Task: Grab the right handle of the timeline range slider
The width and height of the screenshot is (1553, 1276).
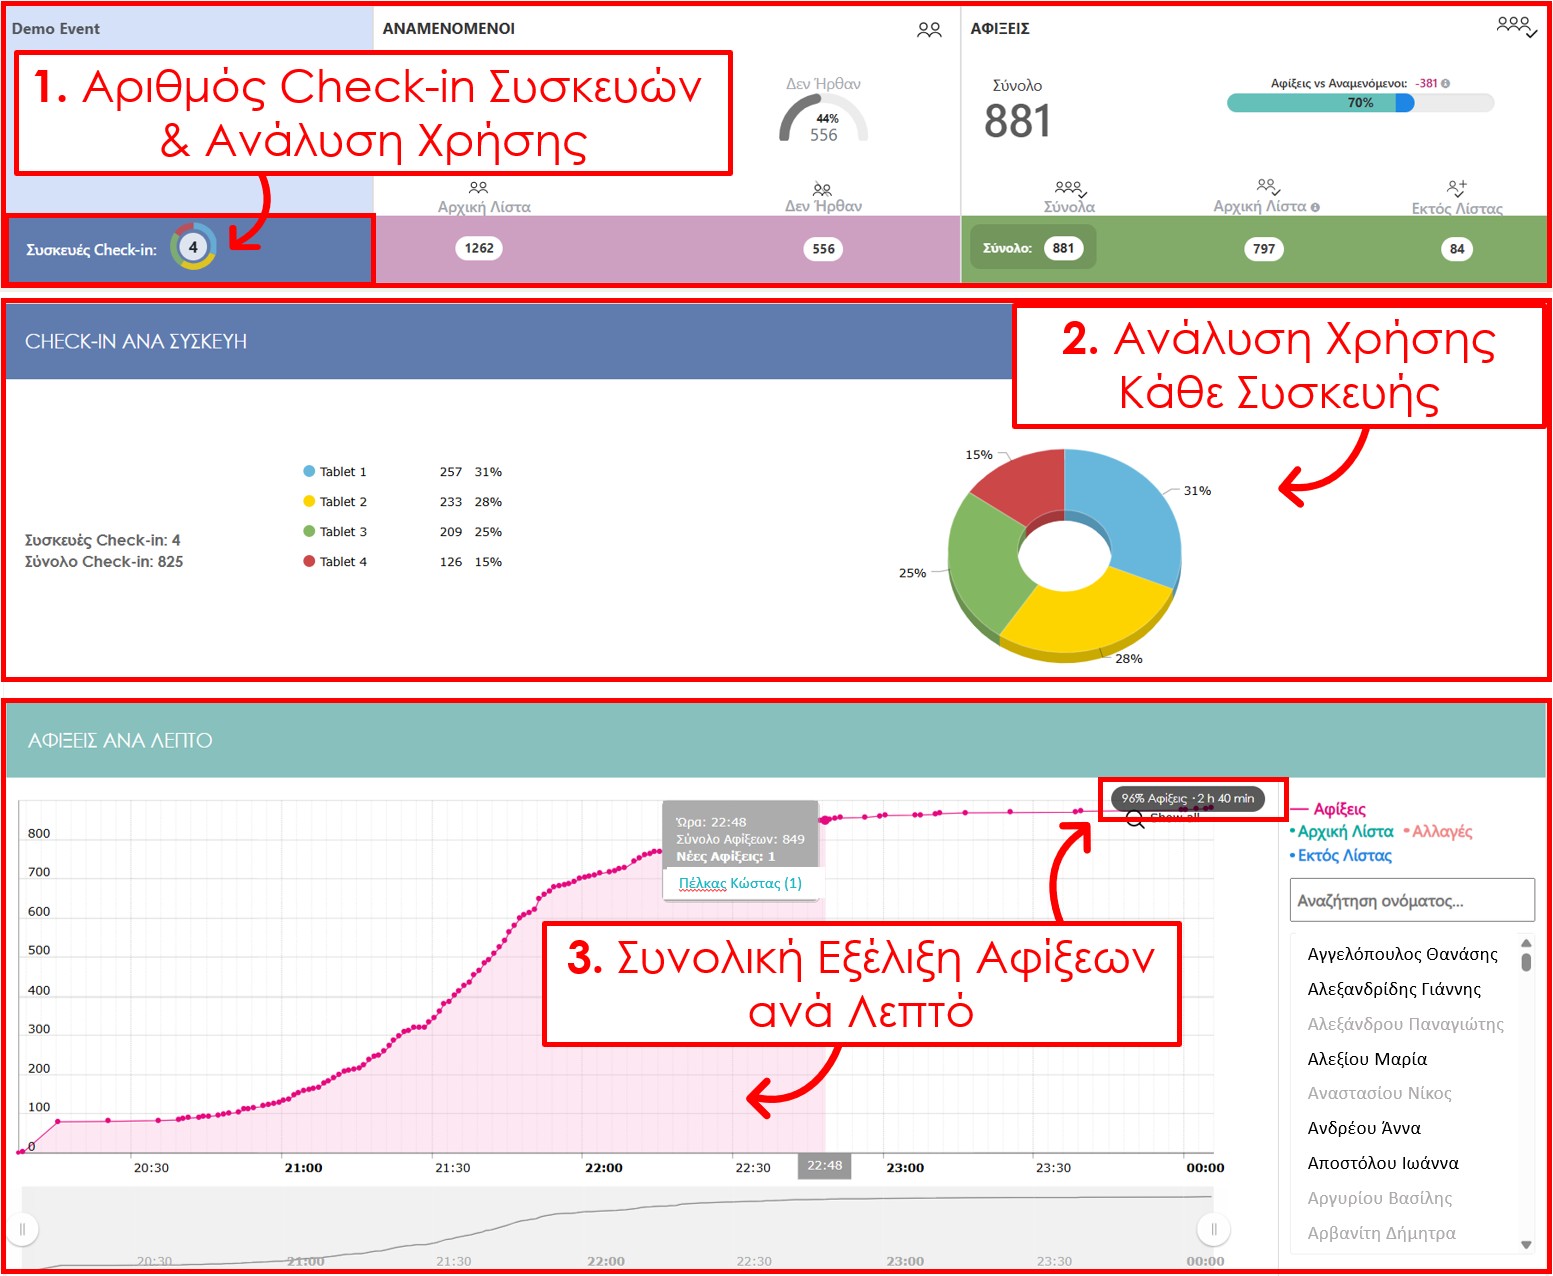Action: coord(1213,1229)
